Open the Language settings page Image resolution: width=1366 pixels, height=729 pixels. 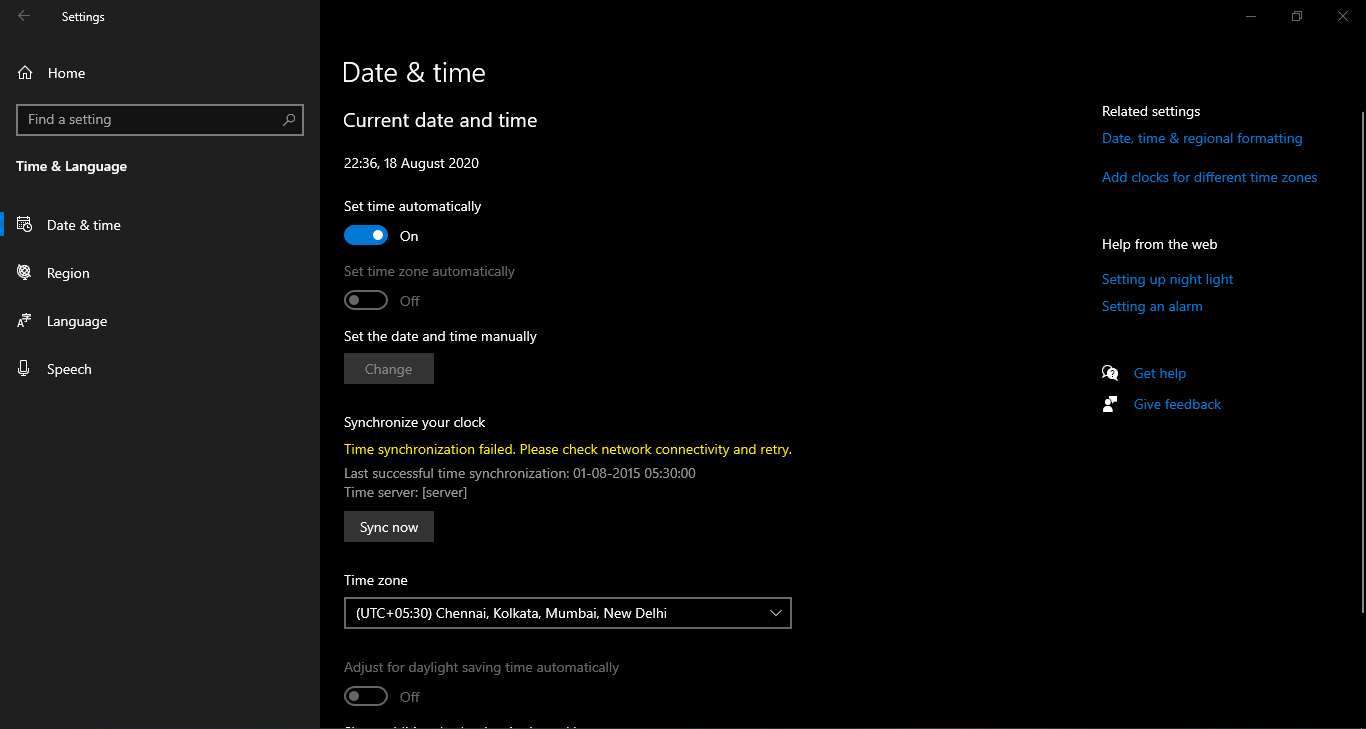pyautogui.click(x=160, y=321)
